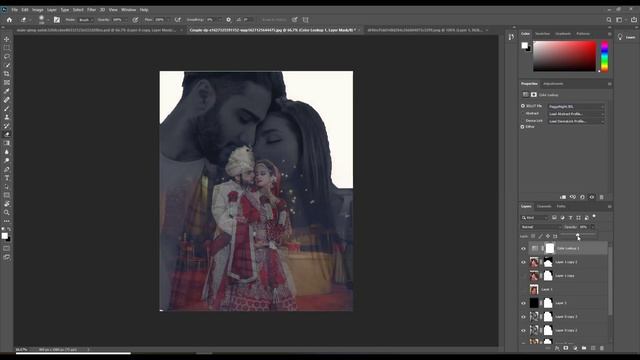Select the Horizontal Type tool

coord(7,178)
